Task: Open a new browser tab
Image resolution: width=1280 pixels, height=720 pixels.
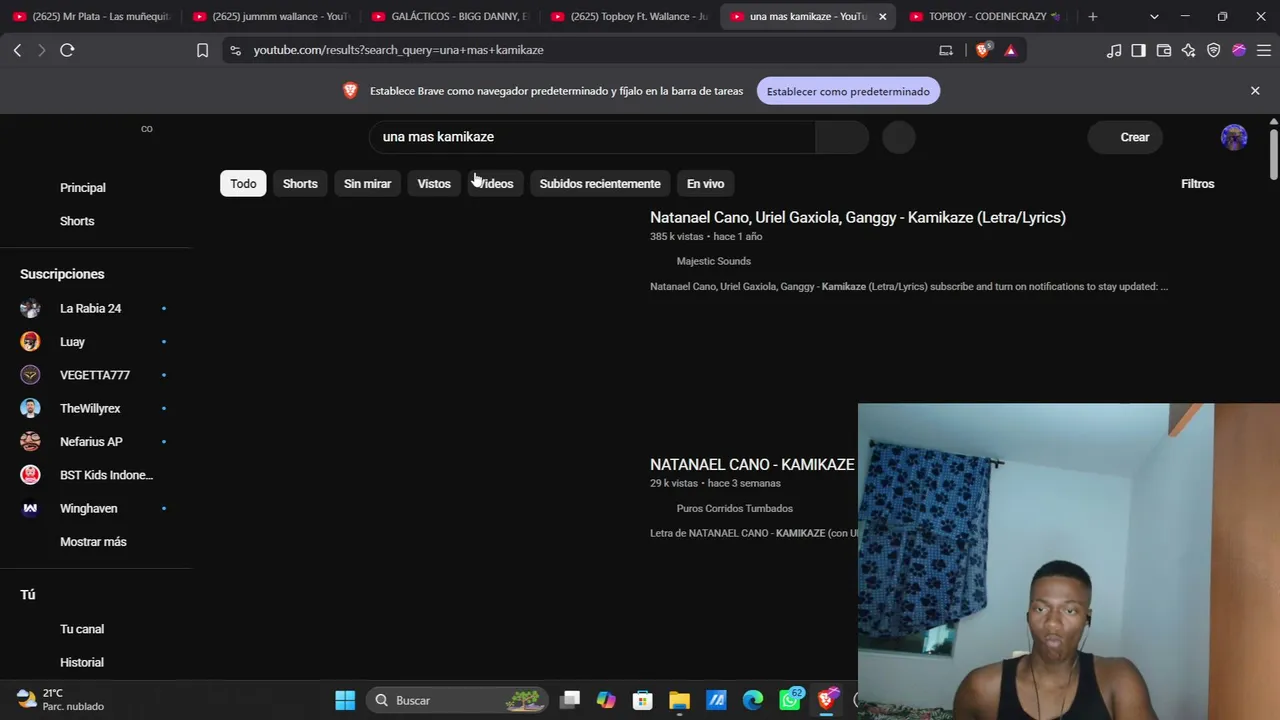Action: [x=1093, y=16]
